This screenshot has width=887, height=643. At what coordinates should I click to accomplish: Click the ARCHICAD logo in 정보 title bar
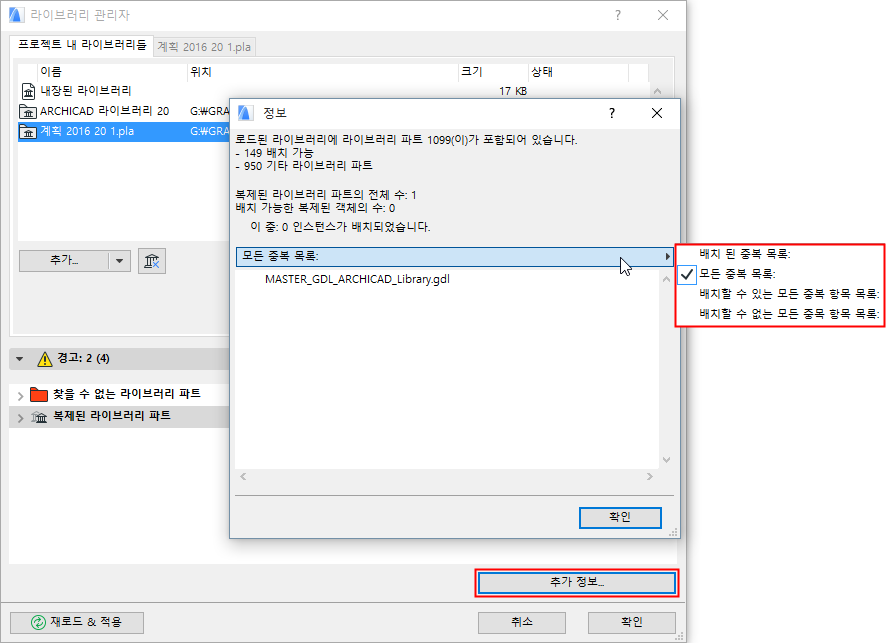[245, 113]
